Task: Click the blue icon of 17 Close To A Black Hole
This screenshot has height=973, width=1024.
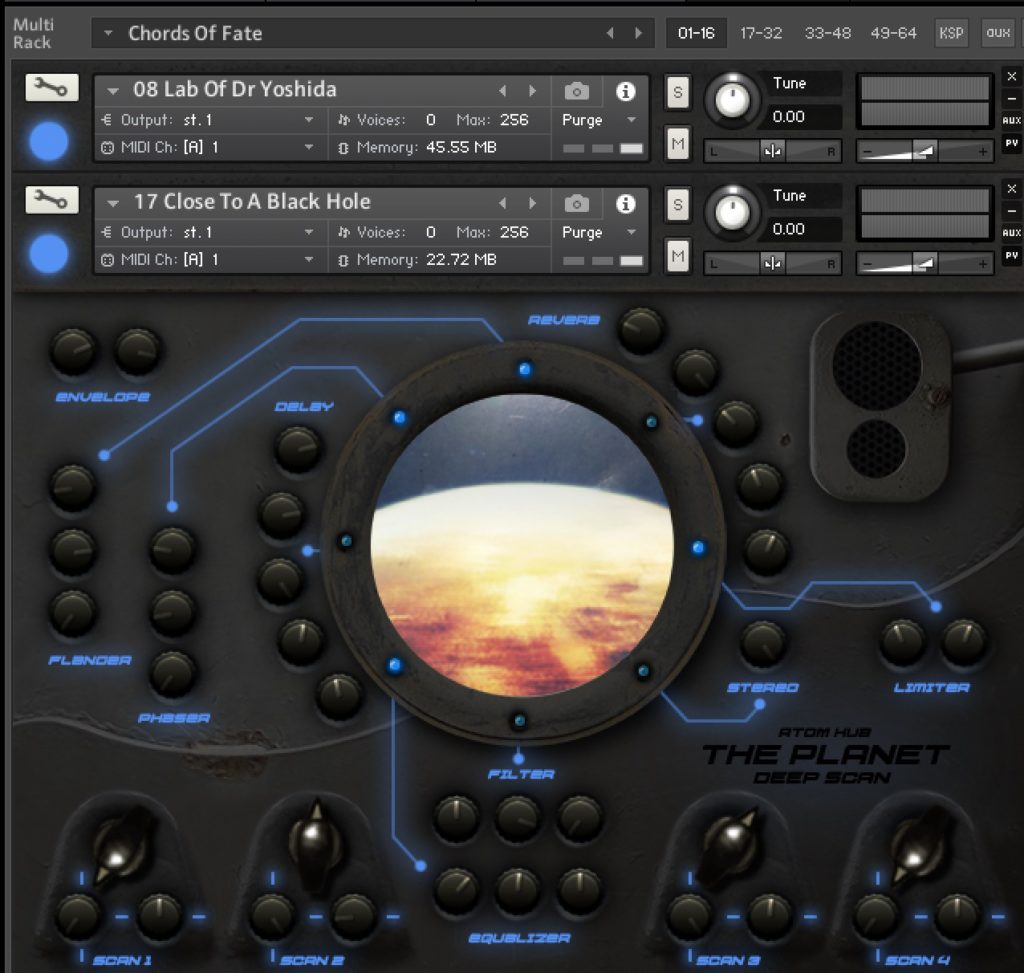Action: coord(49,253)
